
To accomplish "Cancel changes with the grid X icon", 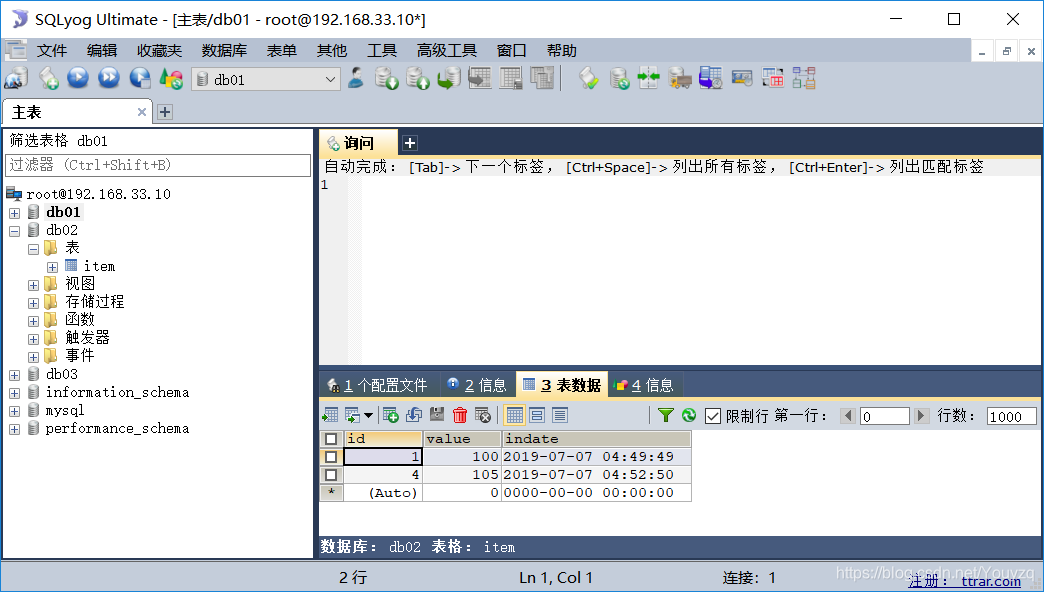I will coord(483,416).
